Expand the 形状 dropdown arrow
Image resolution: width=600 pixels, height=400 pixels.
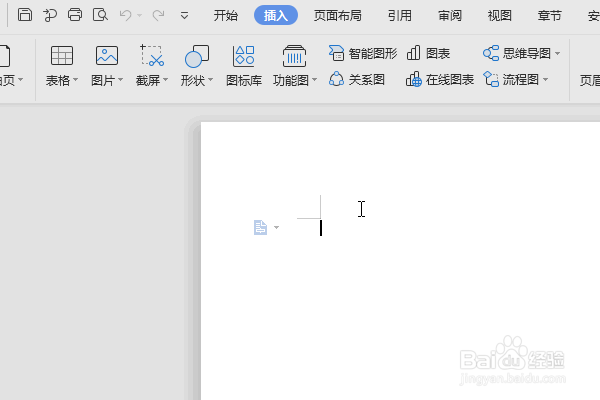[210, 80]
